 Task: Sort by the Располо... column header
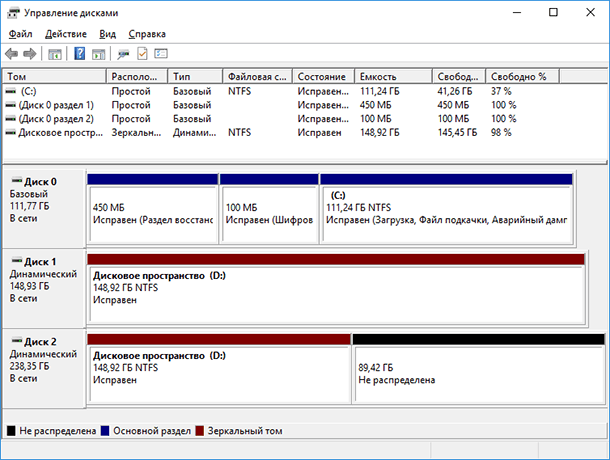coord(137,77)
